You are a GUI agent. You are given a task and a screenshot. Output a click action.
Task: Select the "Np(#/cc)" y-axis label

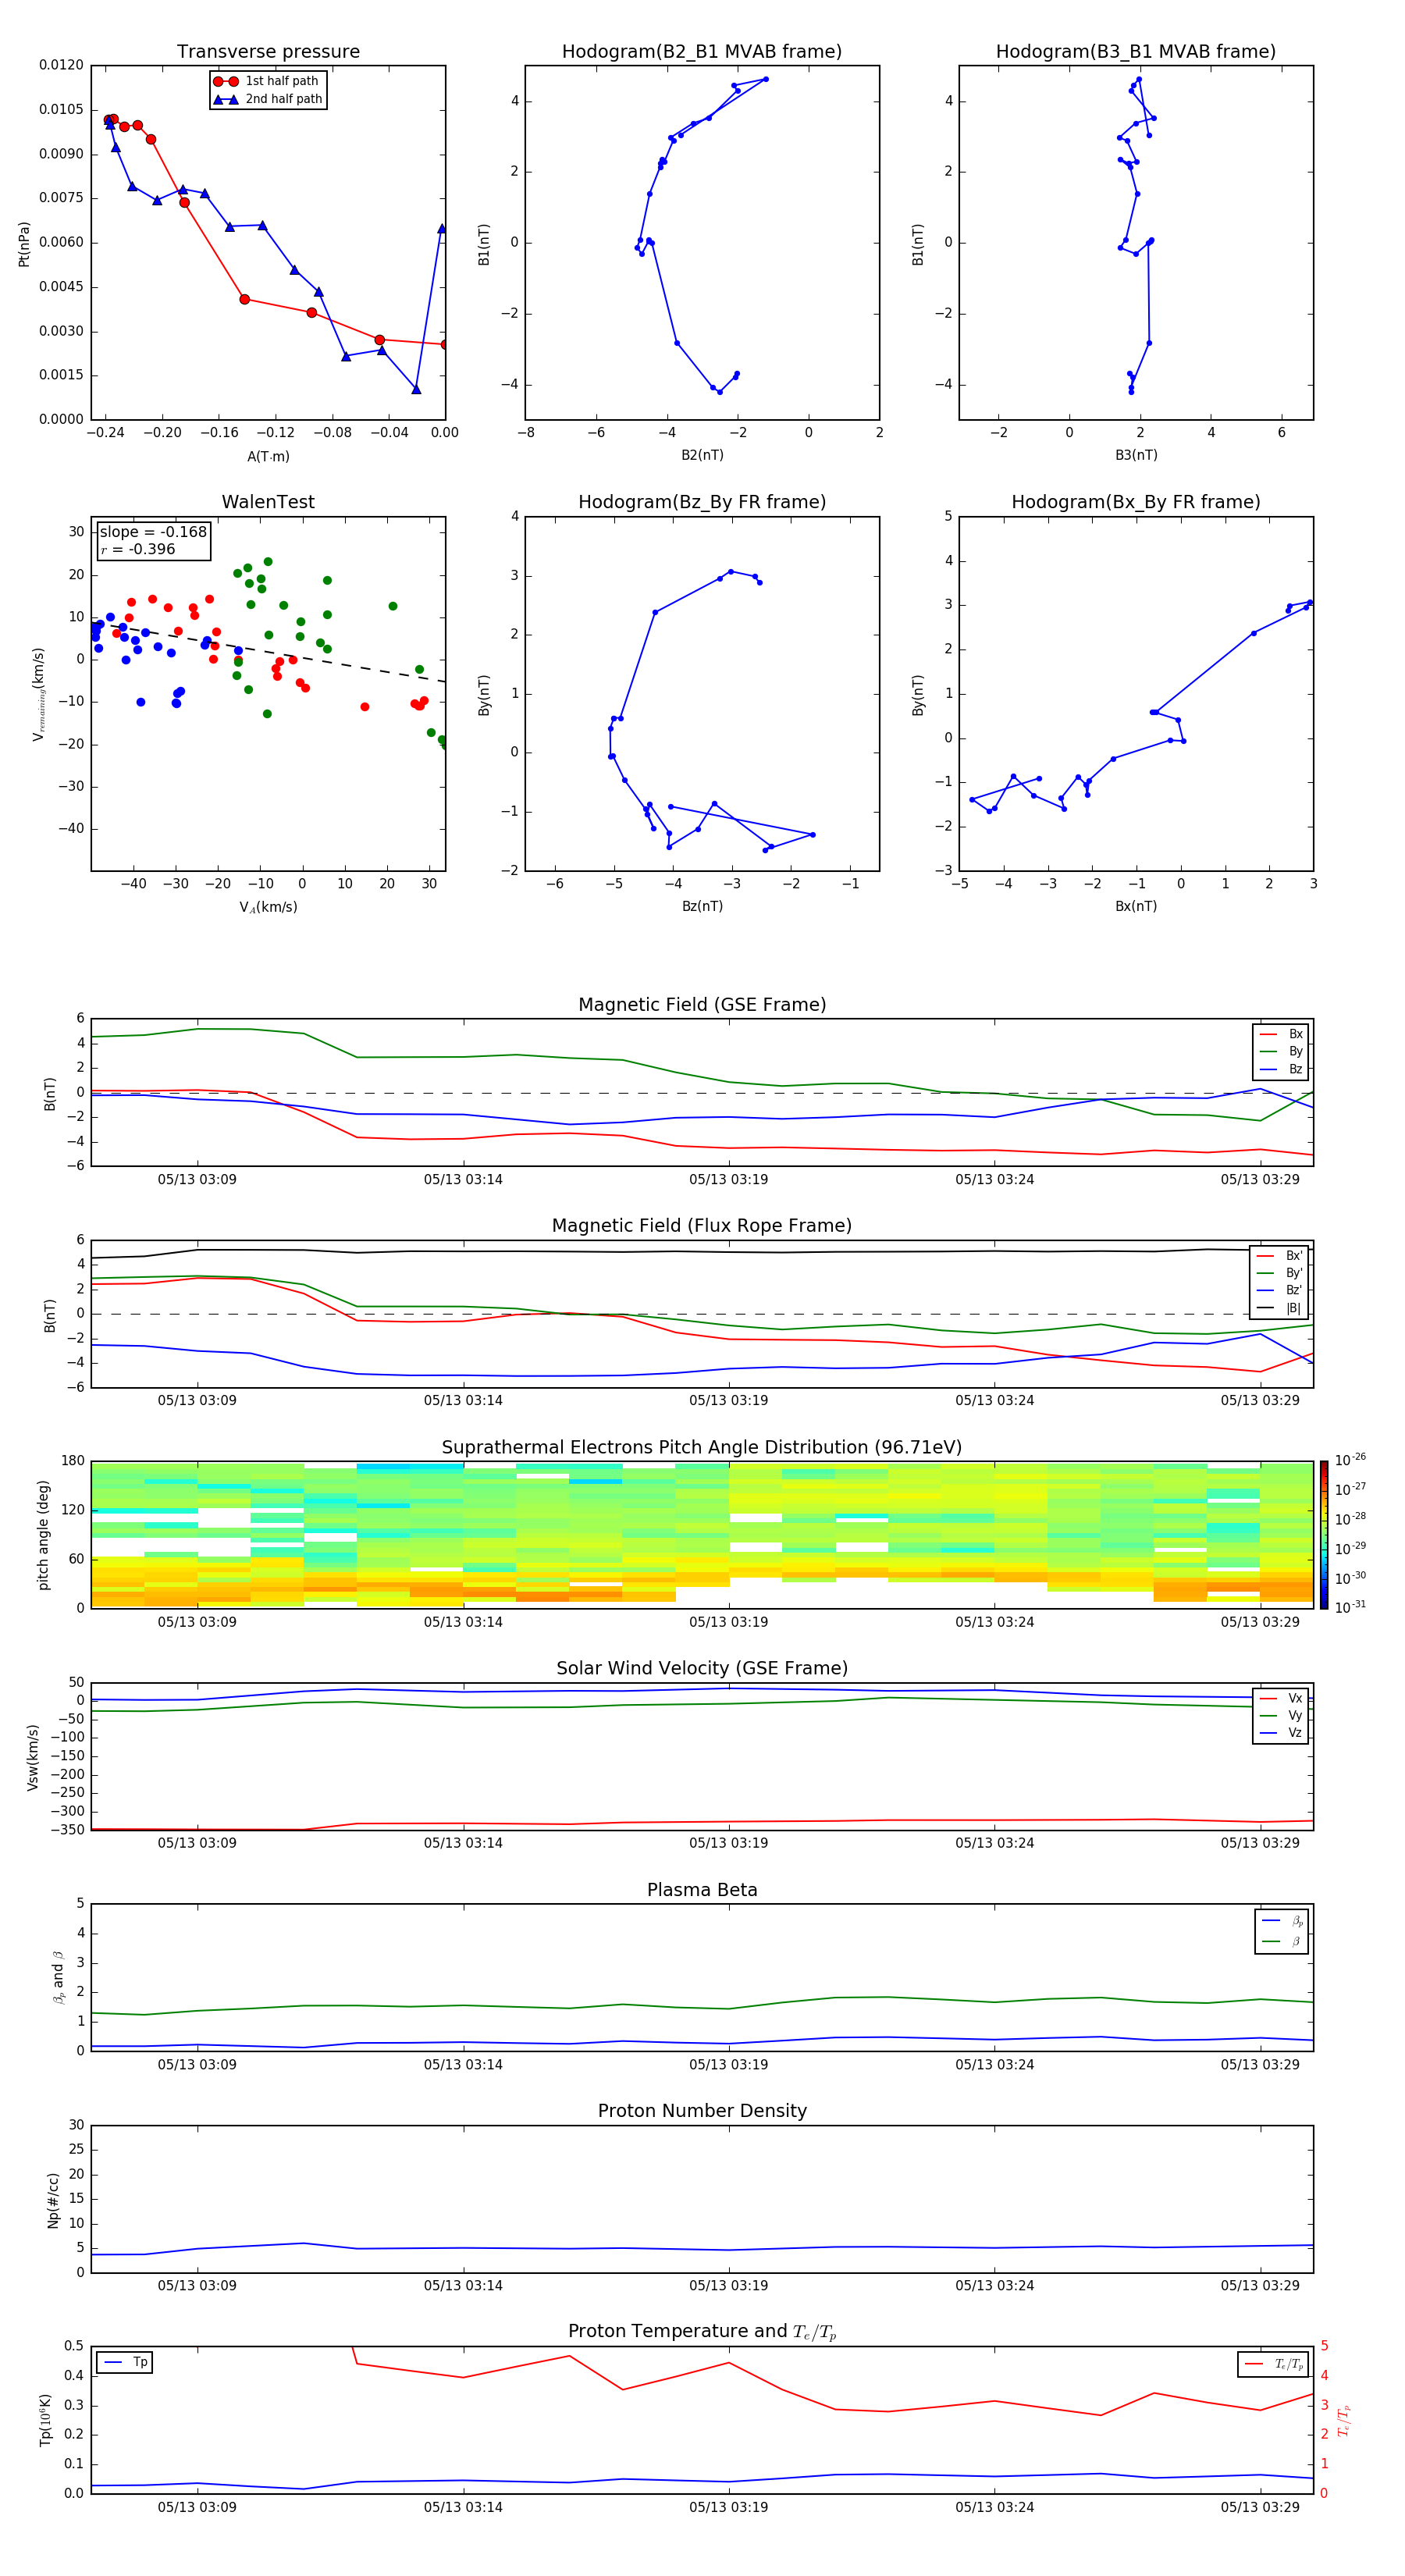click(x=53, y=2199)
